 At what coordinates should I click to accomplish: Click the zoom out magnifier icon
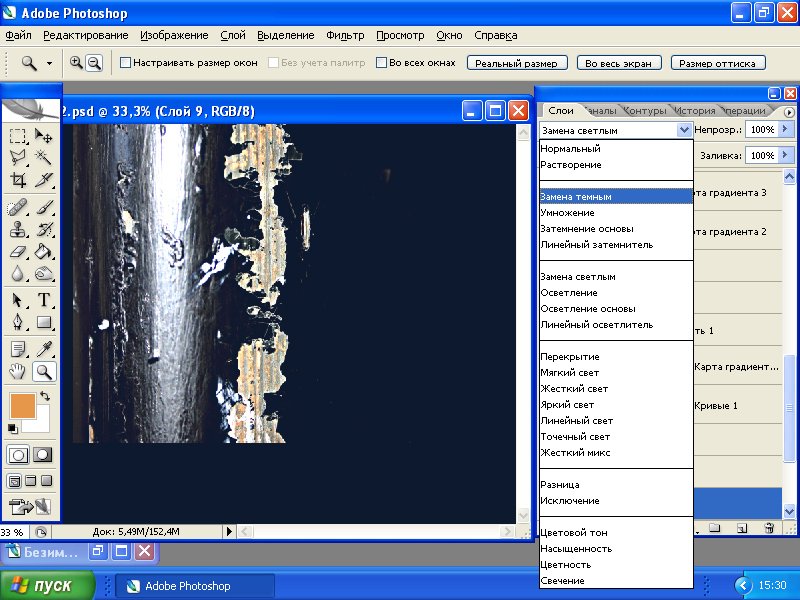coord(94,62)
